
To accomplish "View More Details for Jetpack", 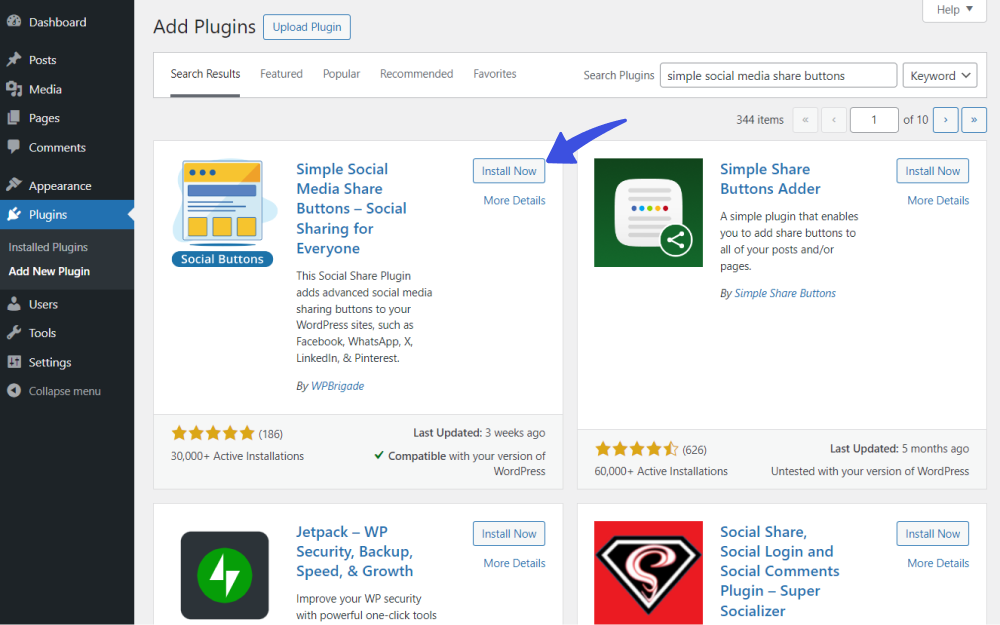I will point(514,563).
